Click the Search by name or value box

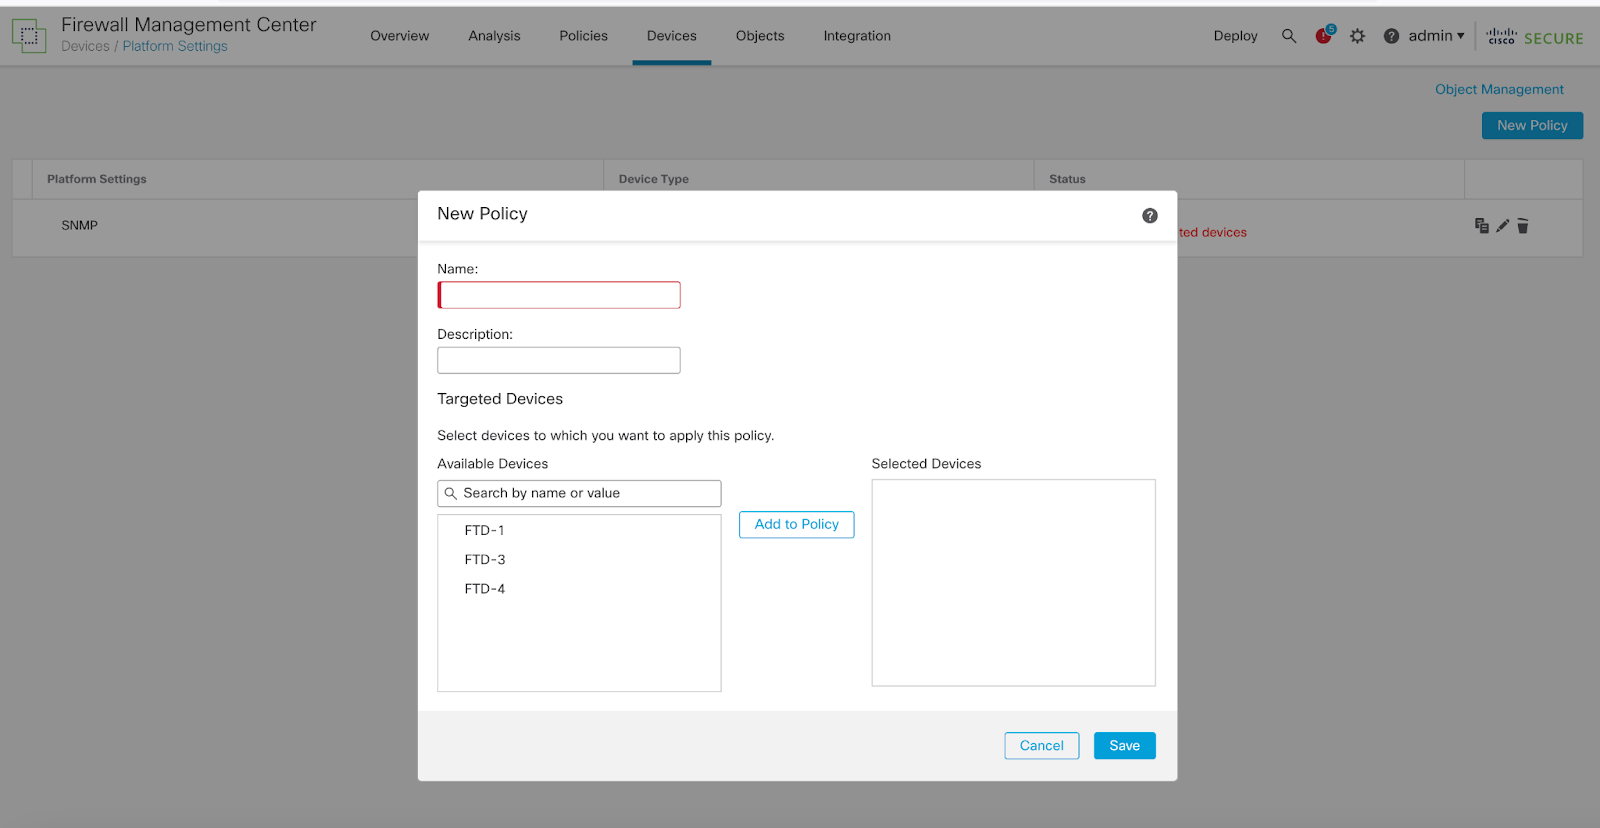pyautogui.click(x=580, y=493)
